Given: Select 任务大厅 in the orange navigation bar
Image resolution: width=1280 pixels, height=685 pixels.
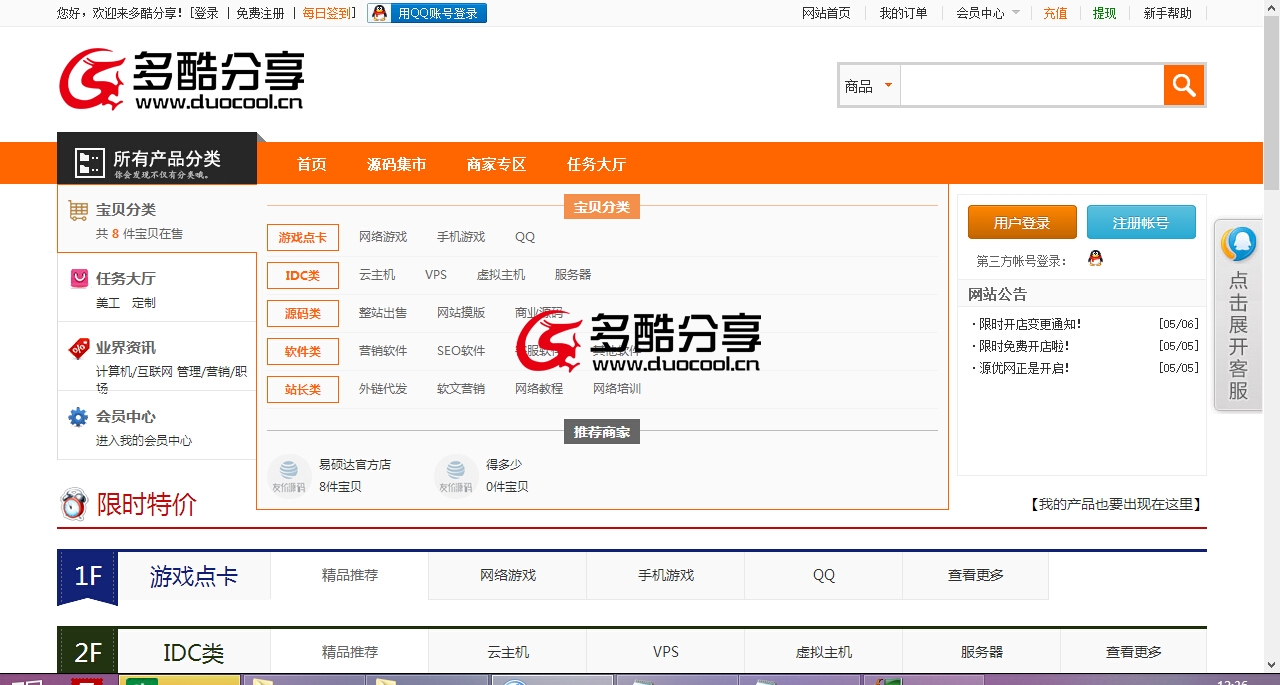Looking at the screenshot, I should click(597, 164).
